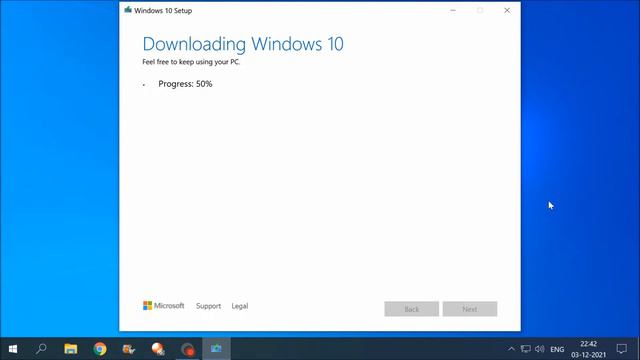
Task: Open Google Chrome from taskbar
Action: (100, 349)
